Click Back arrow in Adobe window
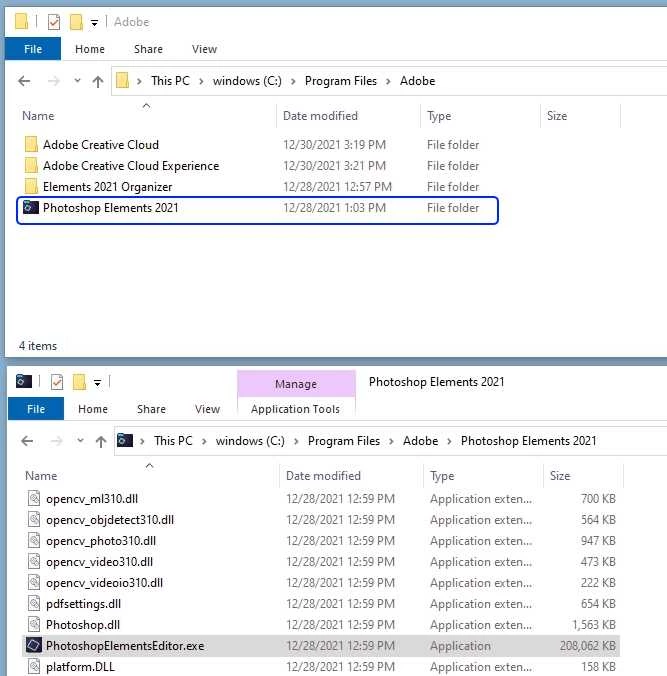The width and height of the screenshot is (667, 676). [x=24, y=81]
